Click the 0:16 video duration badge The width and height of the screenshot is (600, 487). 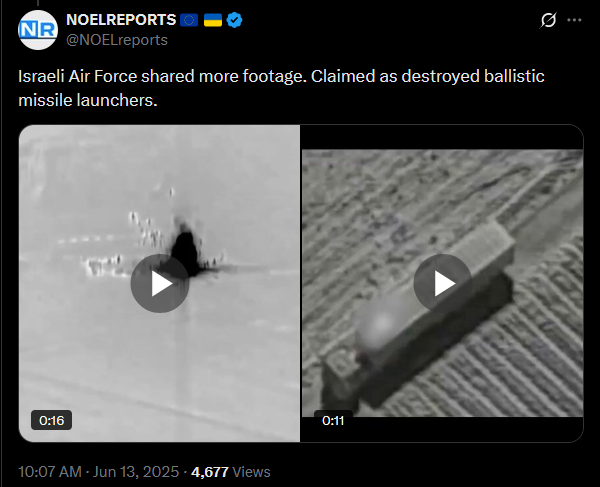(x=51, y=420)
